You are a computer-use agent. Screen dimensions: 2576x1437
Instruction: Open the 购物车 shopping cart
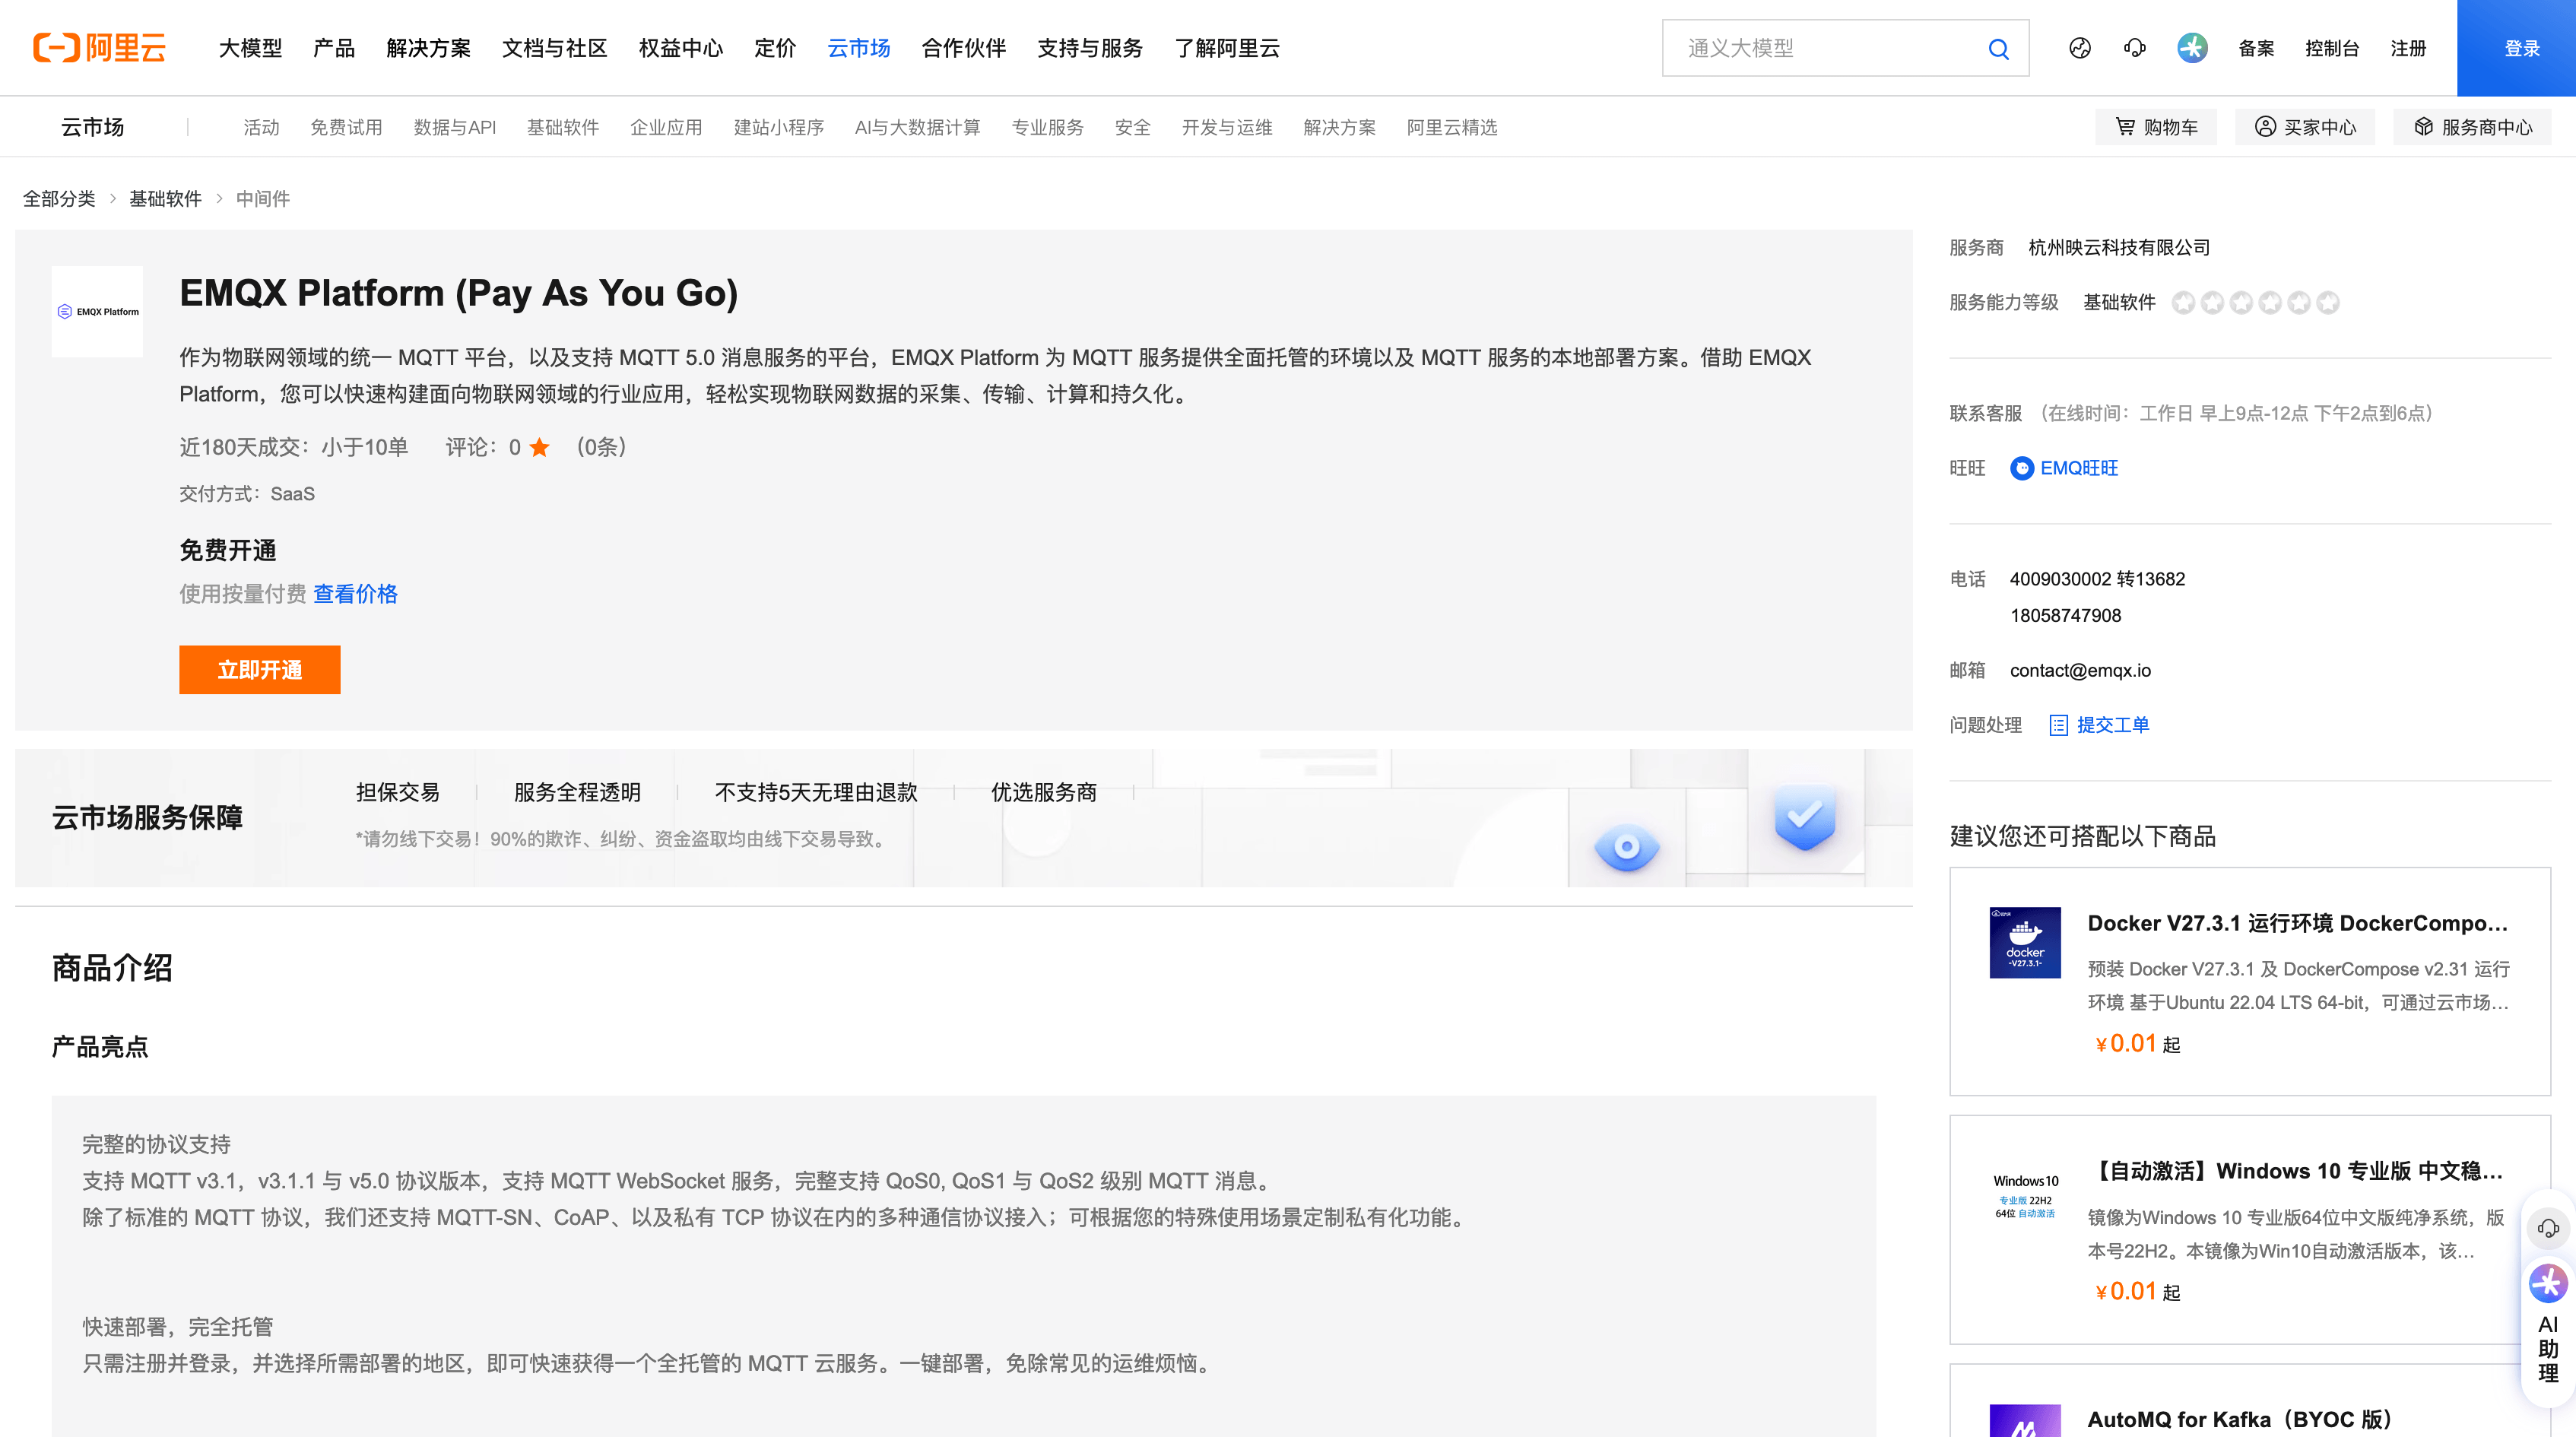tap(2156, 126)
